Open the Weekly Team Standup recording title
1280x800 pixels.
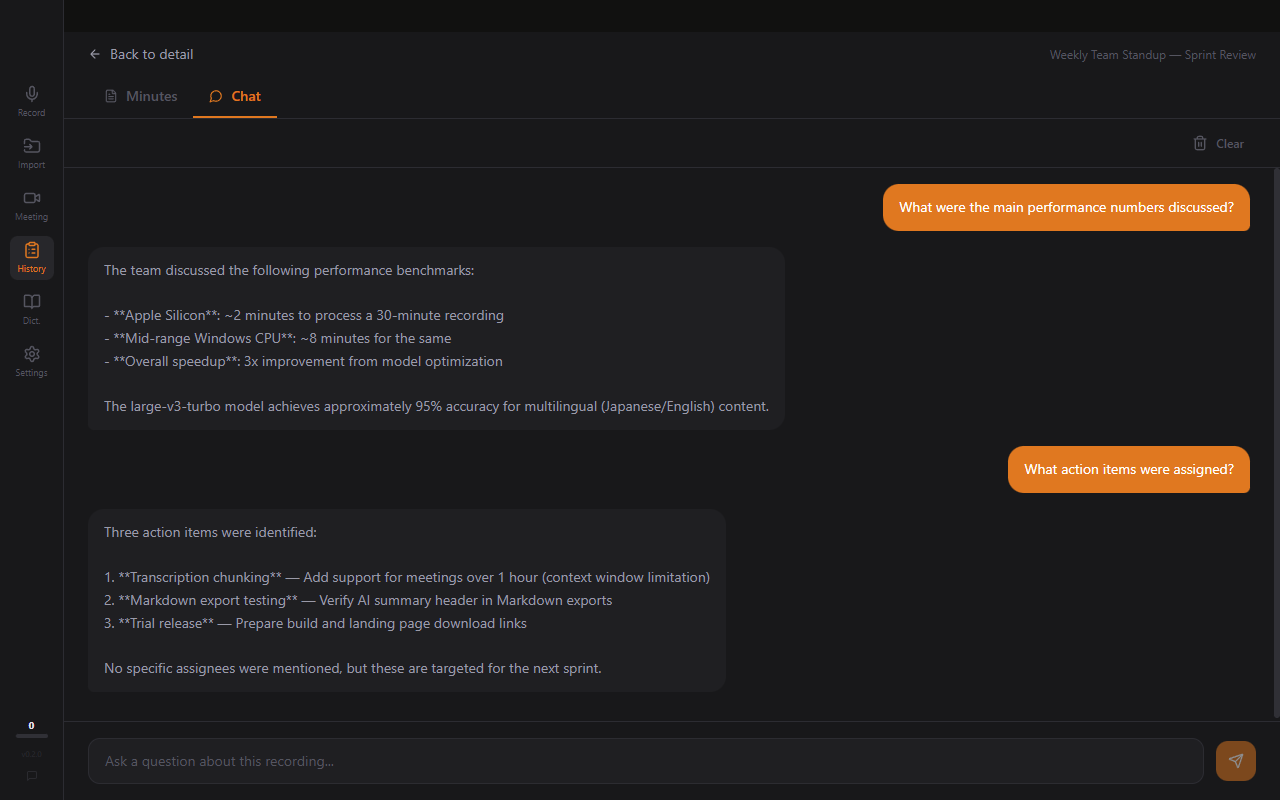pyautogui.click(x=1152, y=55)
